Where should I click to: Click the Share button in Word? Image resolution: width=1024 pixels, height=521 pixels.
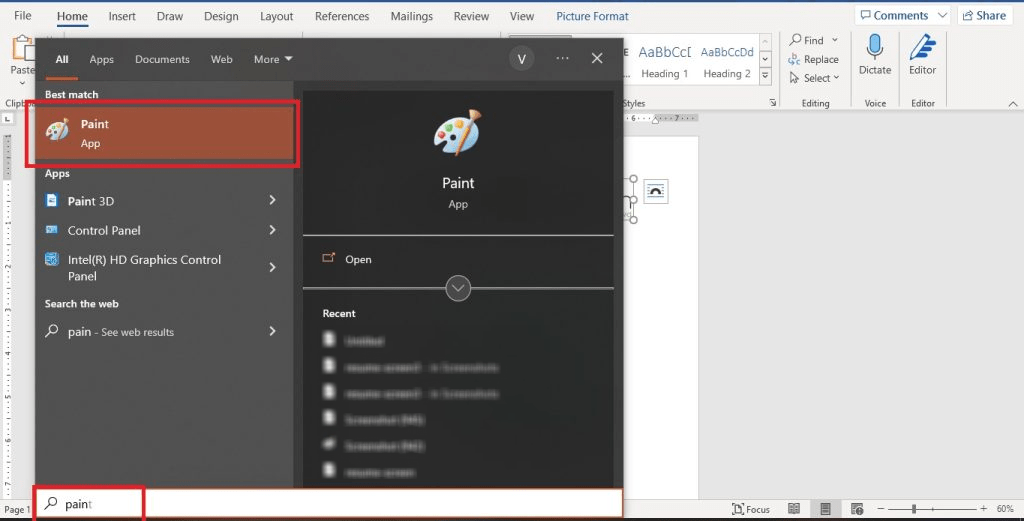pos(985,15)
